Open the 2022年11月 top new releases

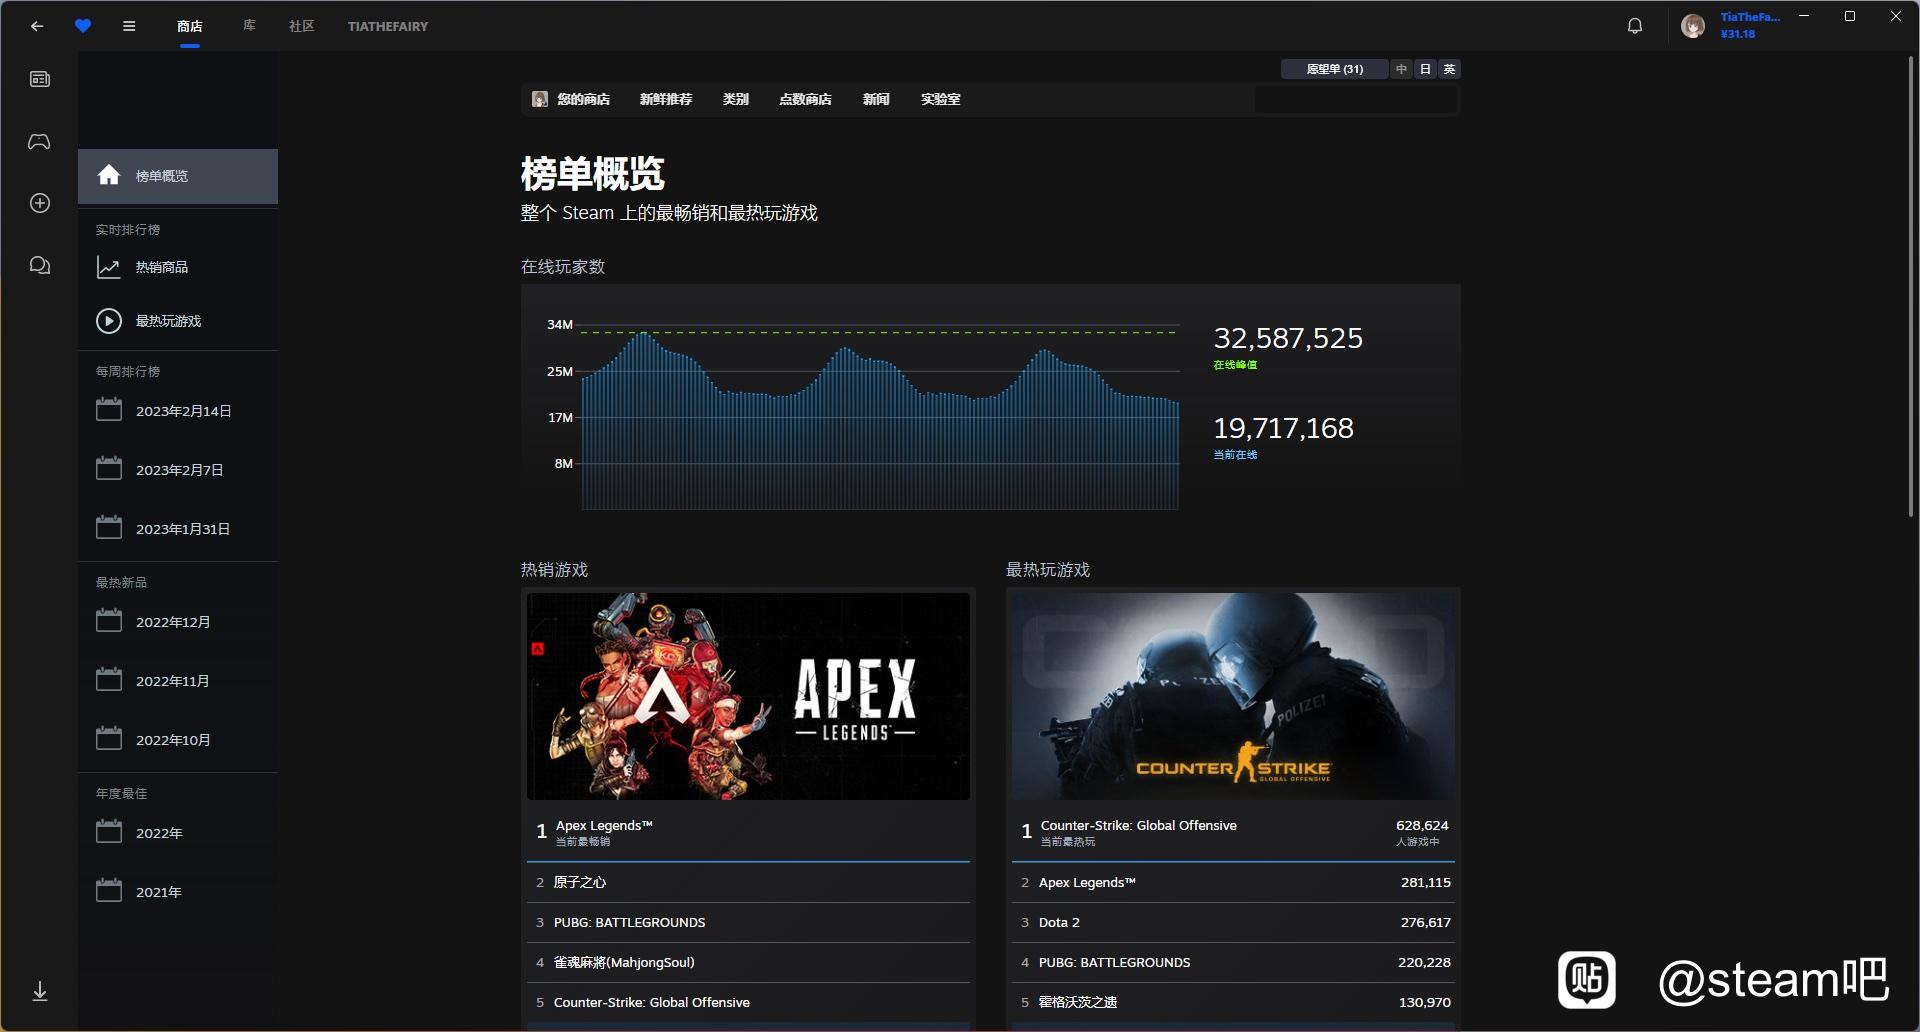[178, 680]
